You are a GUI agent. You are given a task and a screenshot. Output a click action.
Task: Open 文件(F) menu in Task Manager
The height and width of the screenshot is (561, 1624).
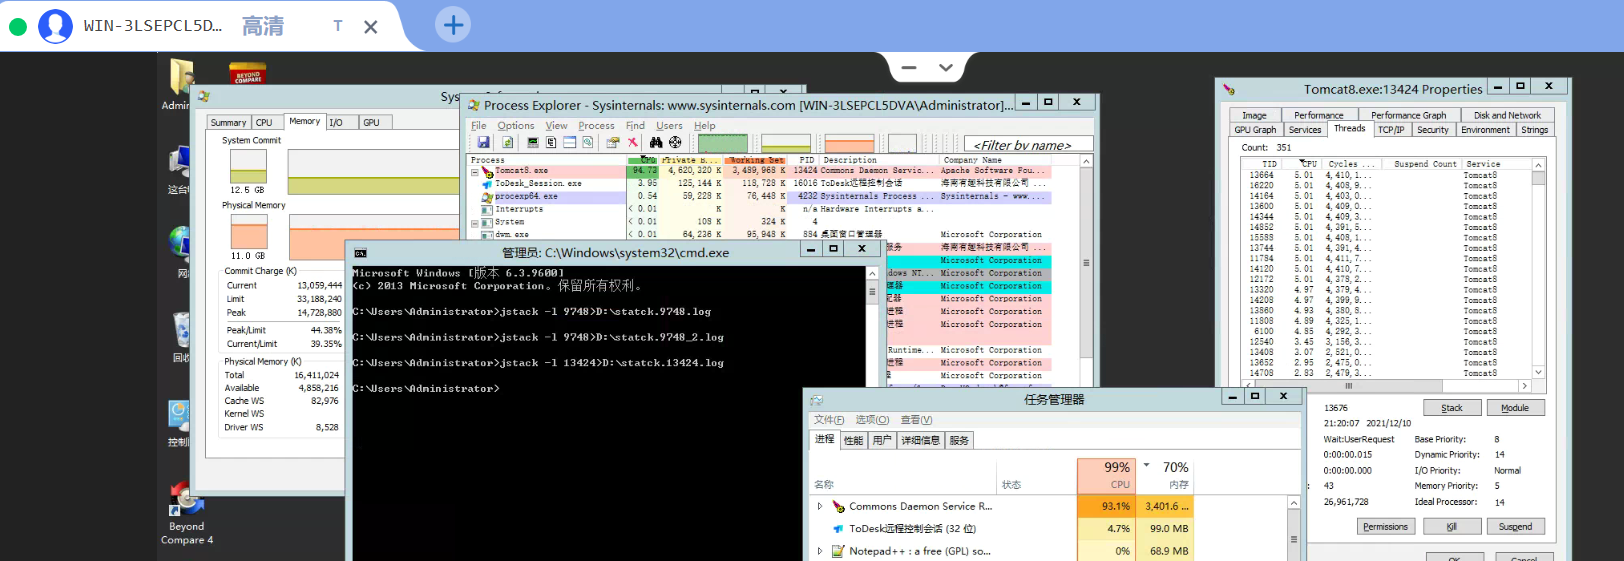click(829, 420)
